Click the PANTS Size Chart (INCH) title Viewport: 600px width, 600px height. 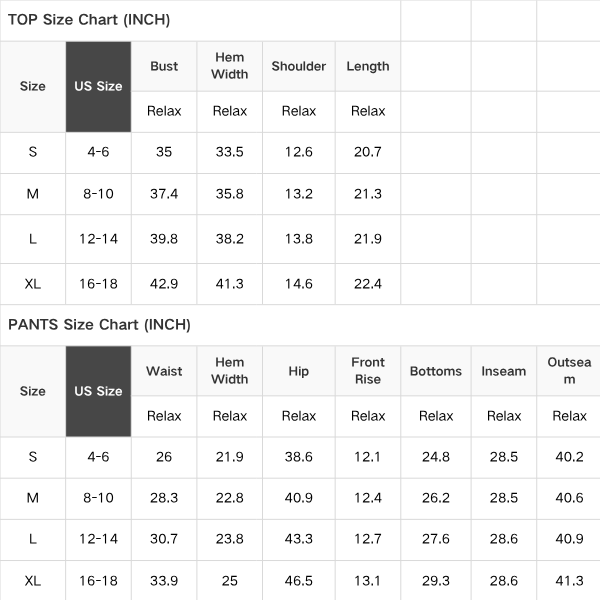99,324
